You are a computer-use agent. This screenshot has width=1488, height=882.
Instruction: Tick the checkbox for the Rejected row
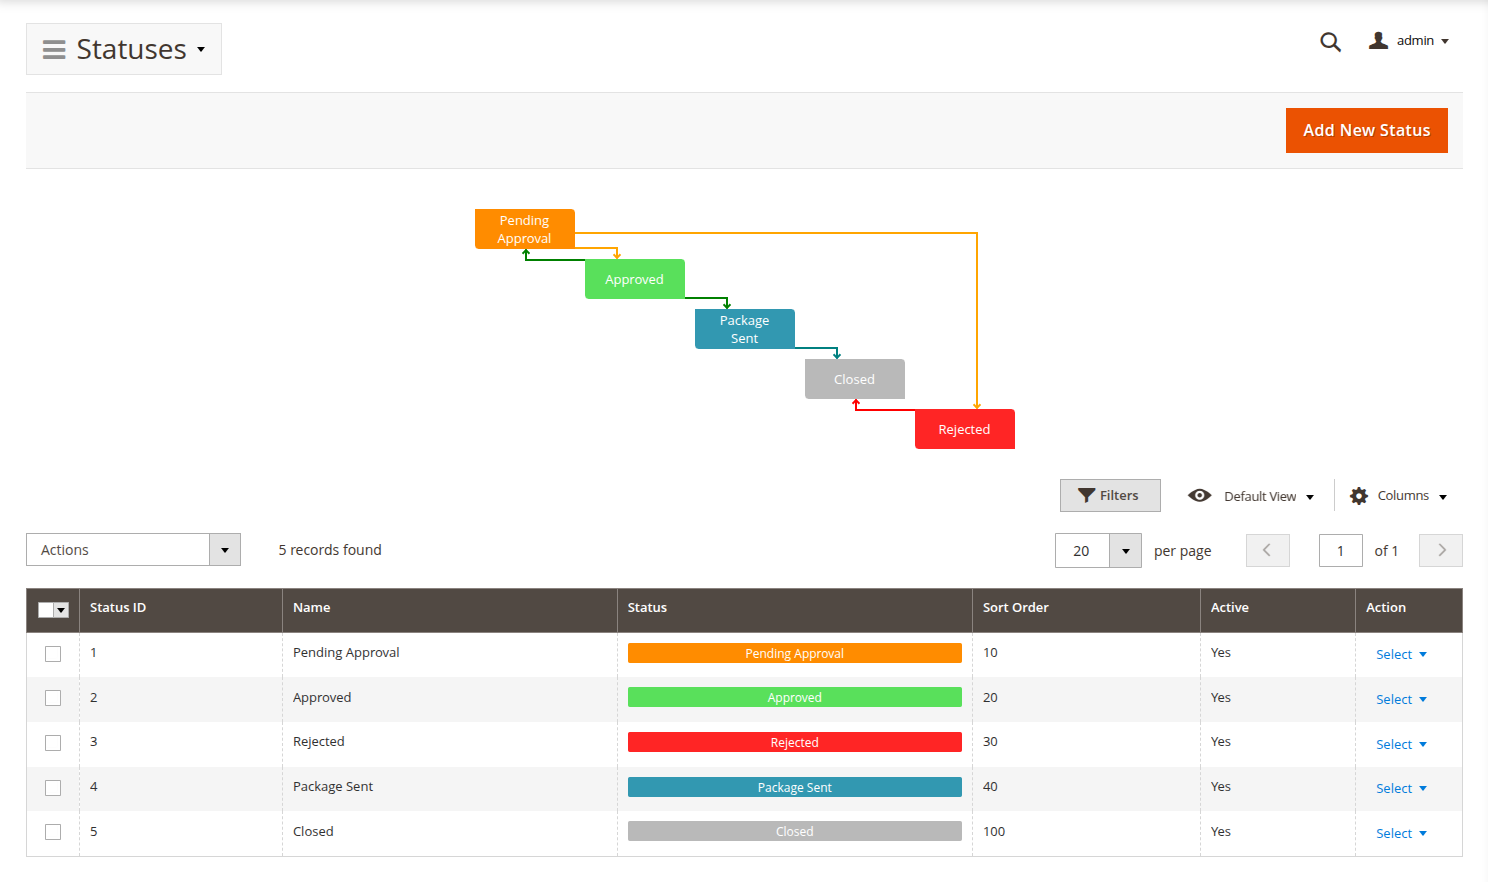click(x=53, y=743)
